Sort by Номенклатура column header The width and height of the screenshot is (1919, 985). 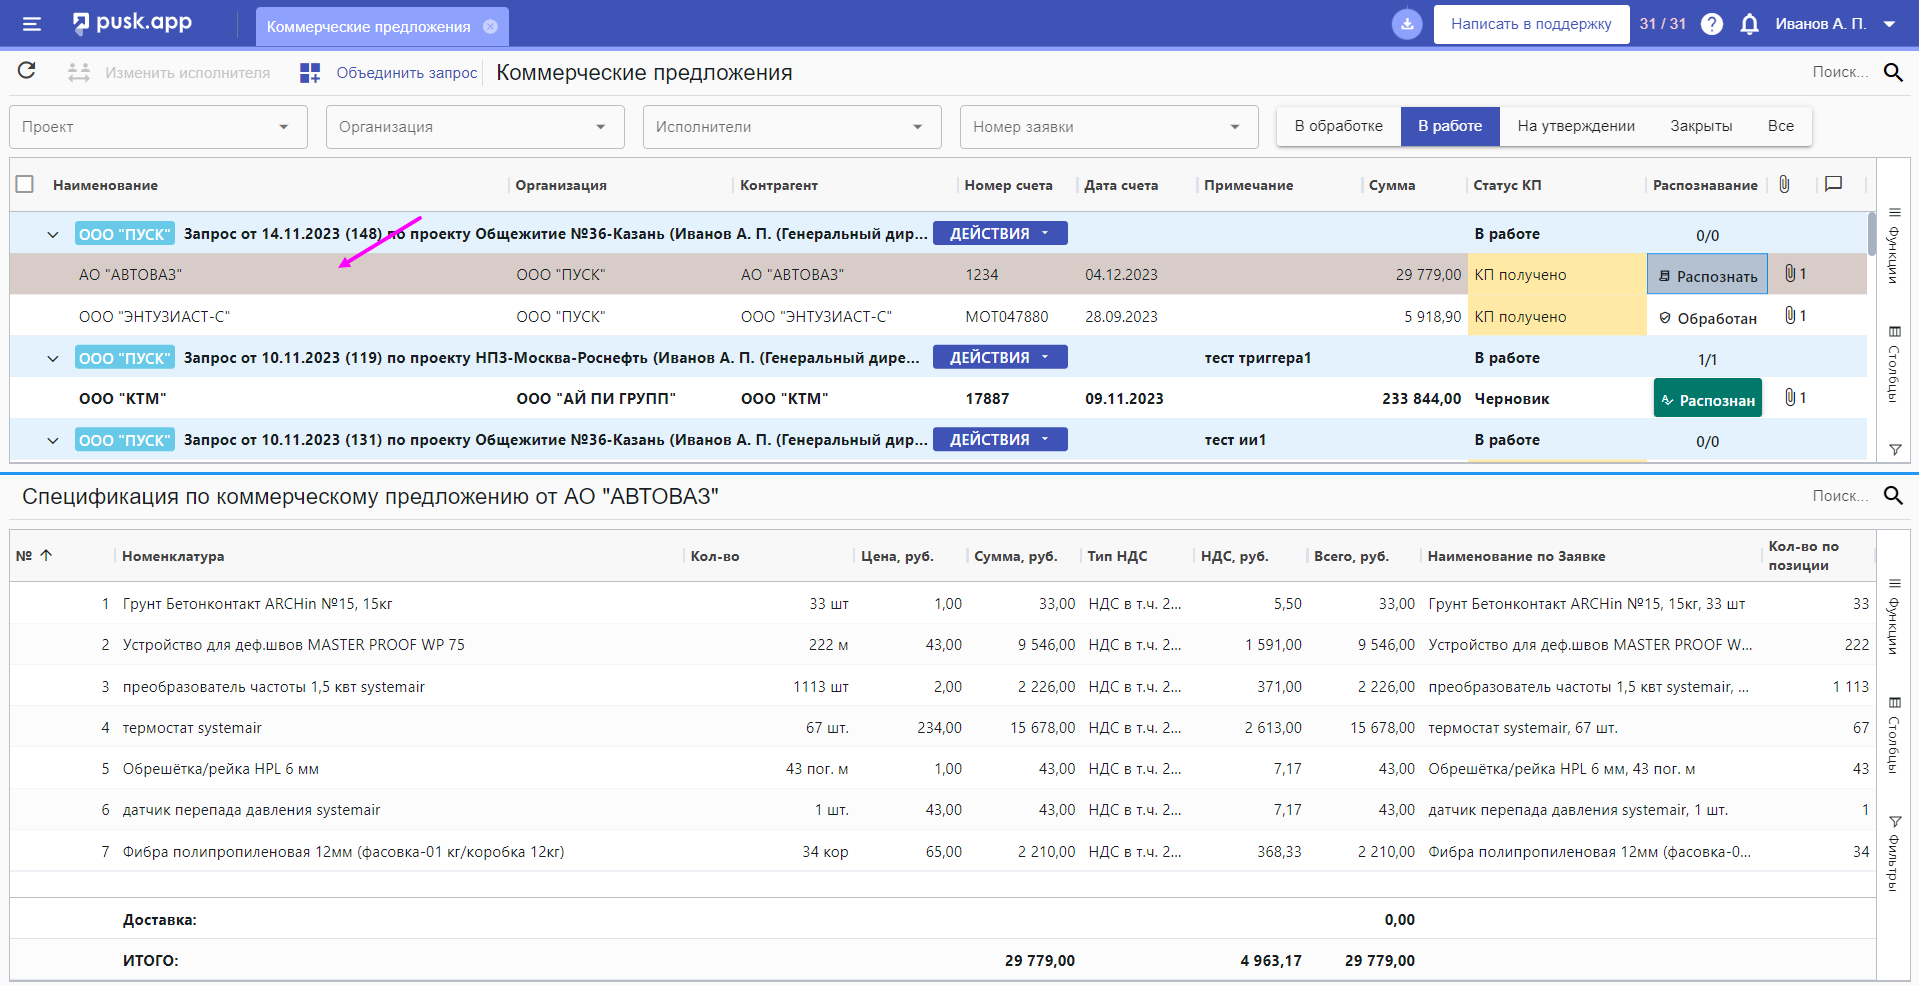coord(173,556)
